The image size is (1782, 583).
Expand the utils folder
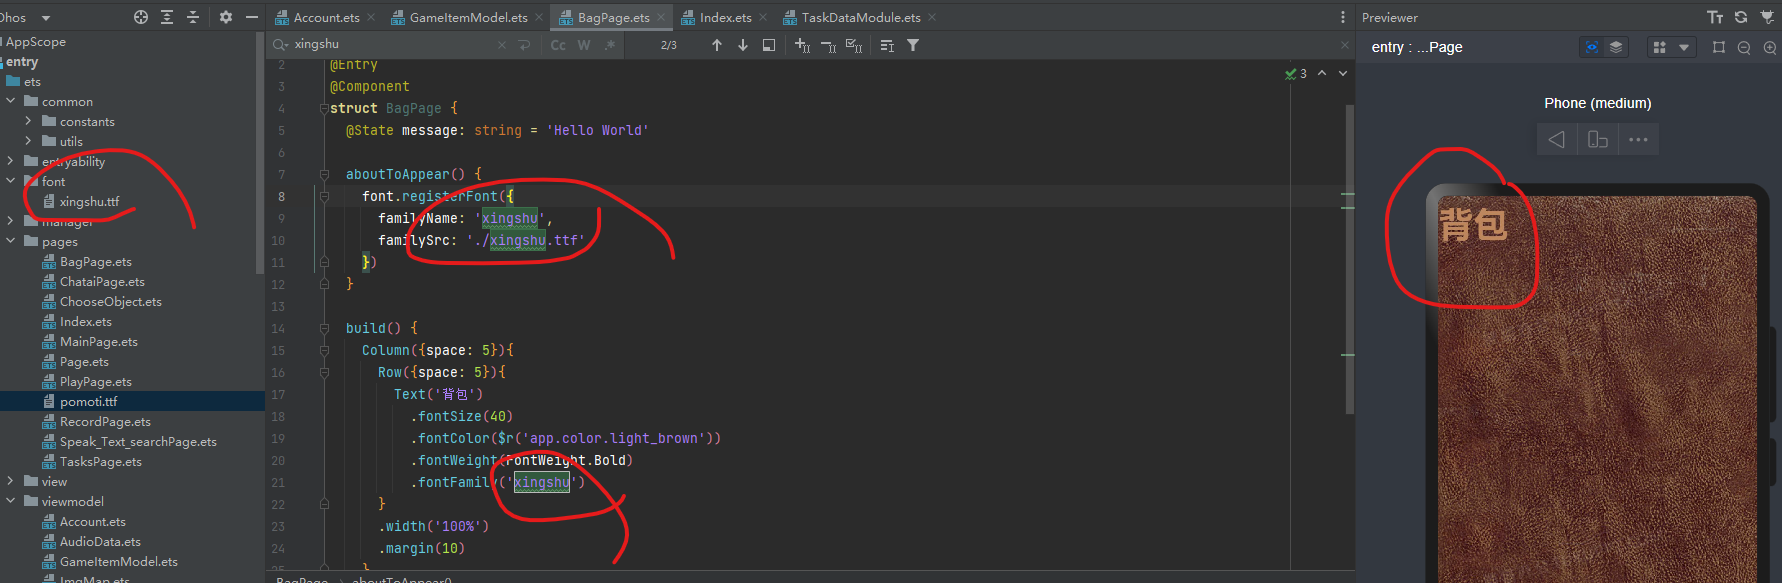(x=29, y=141)
